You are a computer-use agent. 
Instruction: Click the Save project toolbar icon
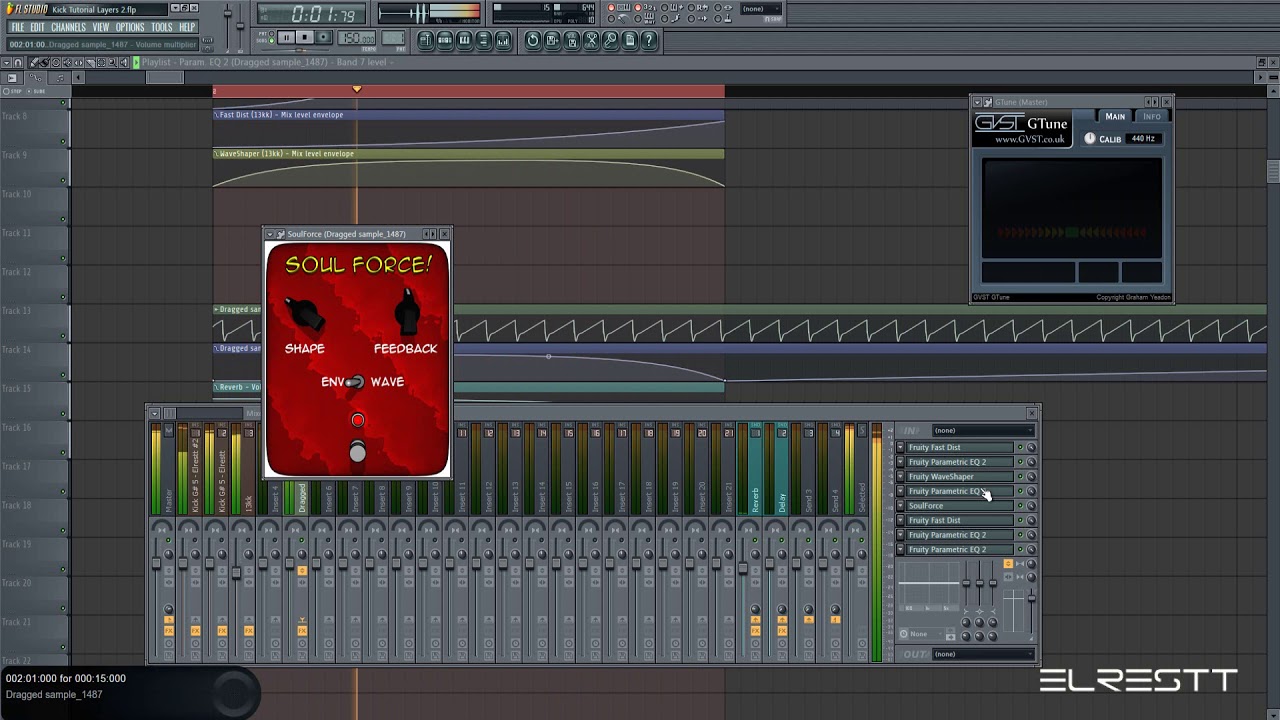(552, 40)
